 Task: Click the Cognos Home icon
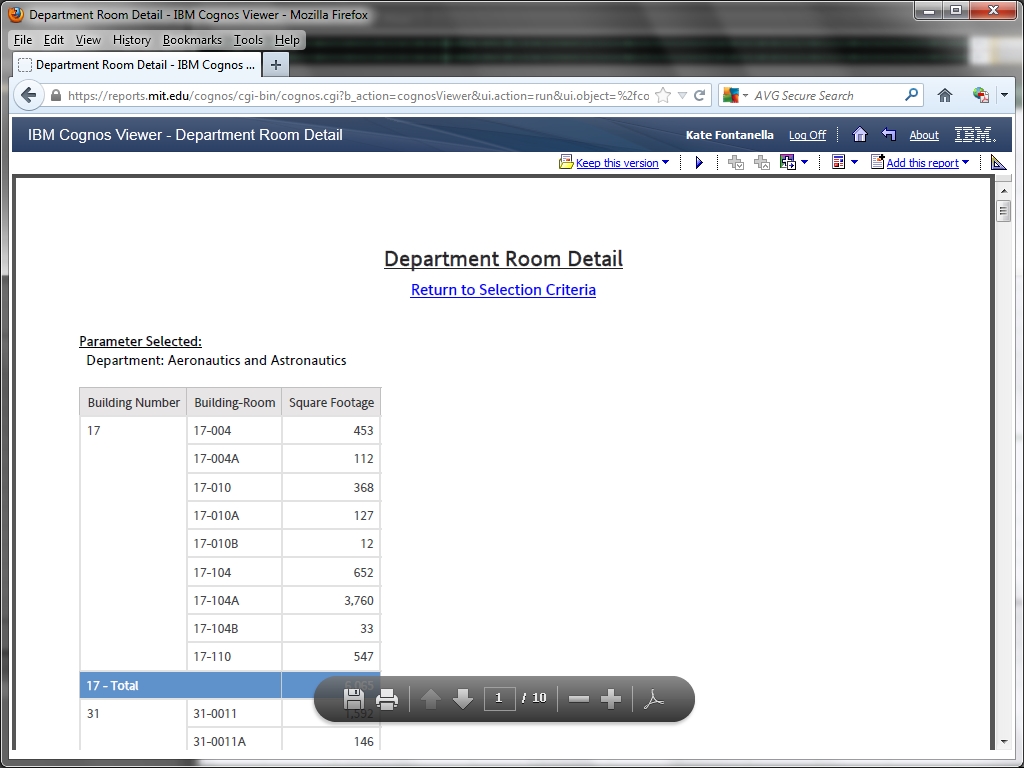point(859,135)
